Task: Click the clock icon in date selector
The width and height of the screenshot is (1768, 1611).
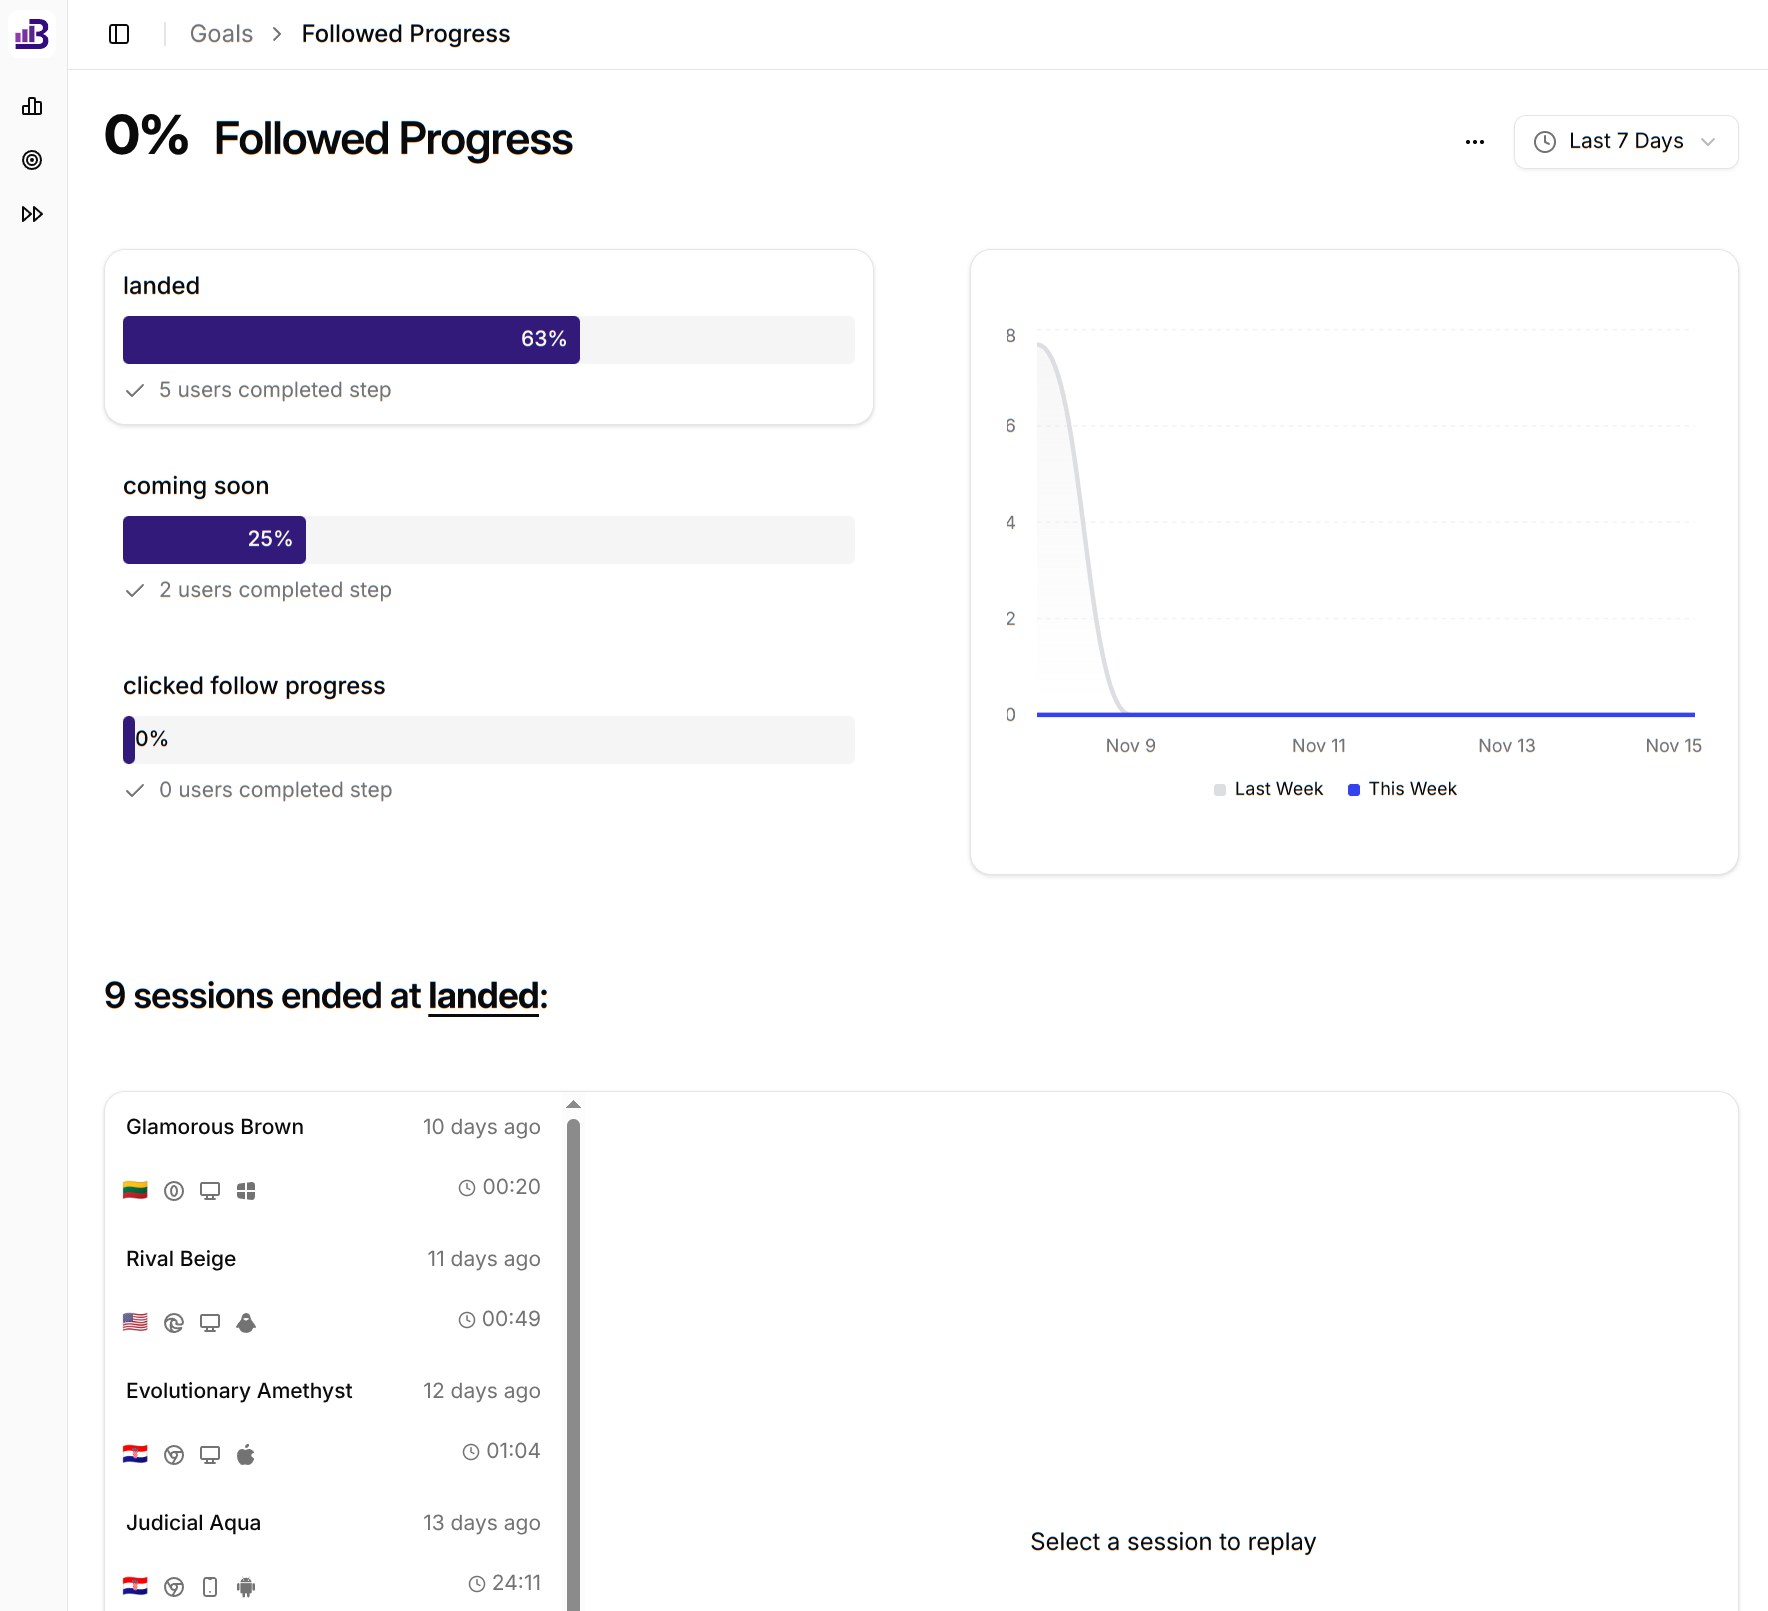Action: 1545,142
